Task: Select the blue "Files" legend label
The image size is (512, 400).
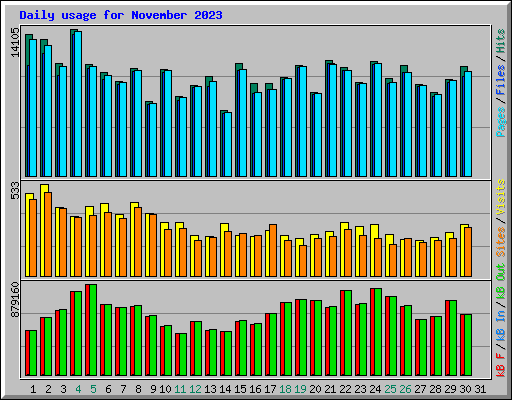Action: [x=501, y=80]
